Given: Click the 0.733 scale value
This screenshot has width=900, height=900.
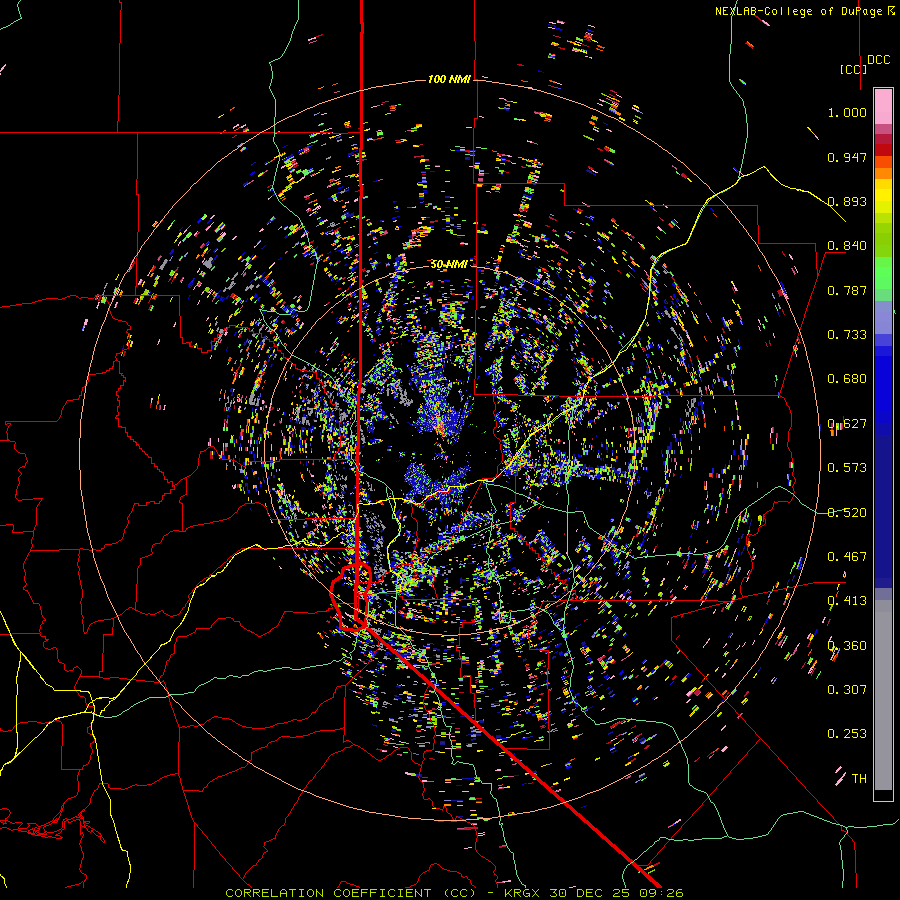Looking at the screenshot, I should click(847, 335).
